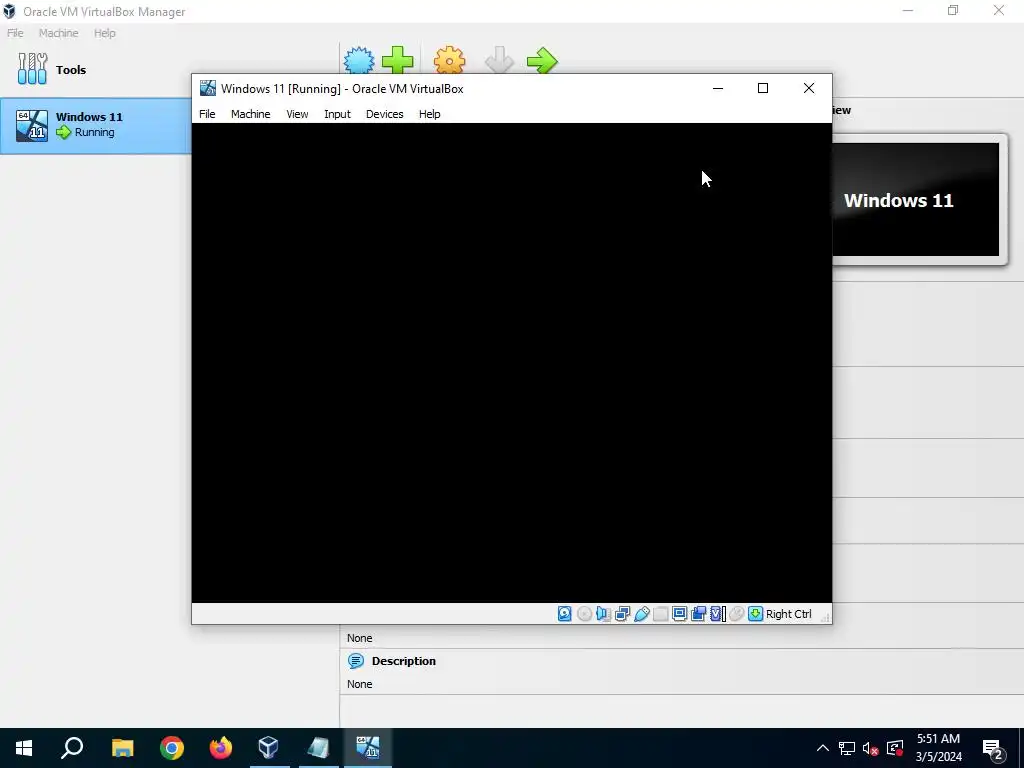Click the Description speech bubble icon
This screenshot has width=1024, height=768.
356,661
